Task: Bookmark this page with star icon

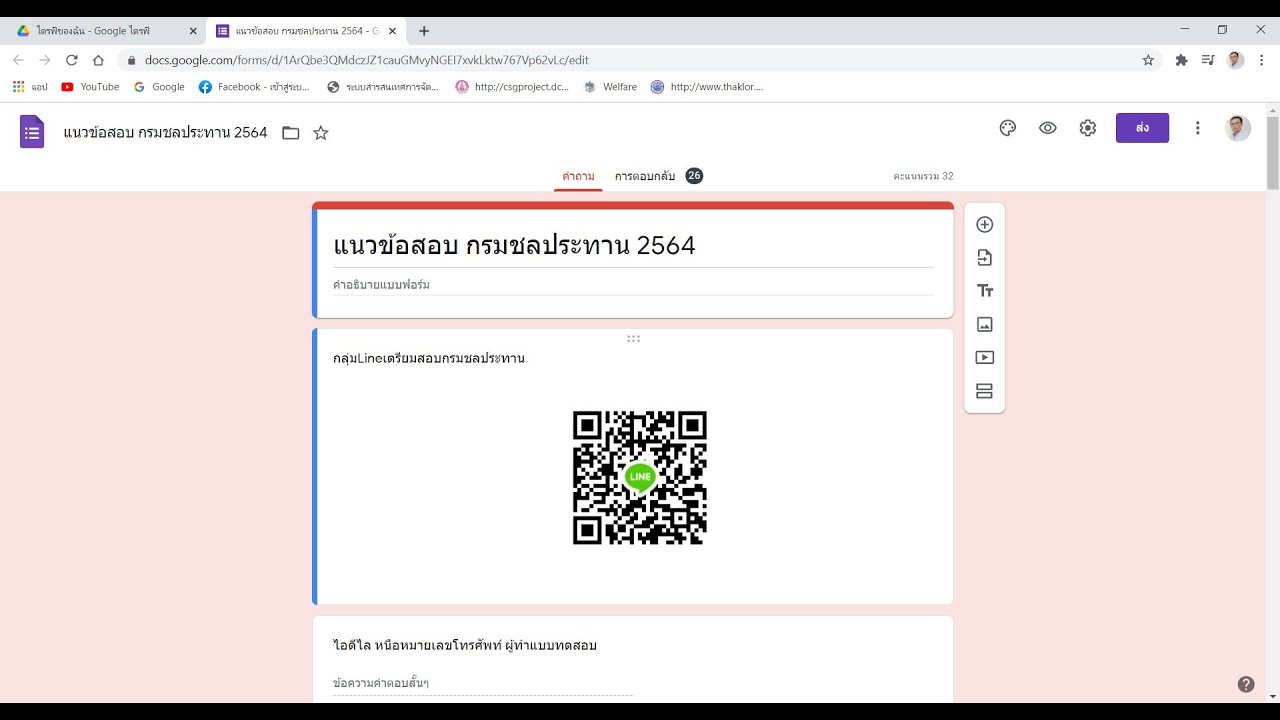Action: pos(1148,60)
